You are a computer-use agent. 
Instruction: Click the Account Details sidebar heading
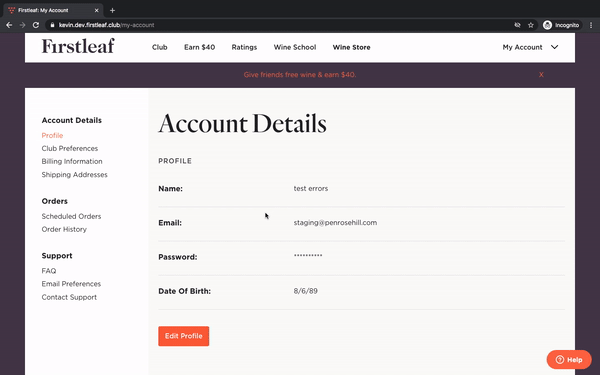click(x=72, y=121)
